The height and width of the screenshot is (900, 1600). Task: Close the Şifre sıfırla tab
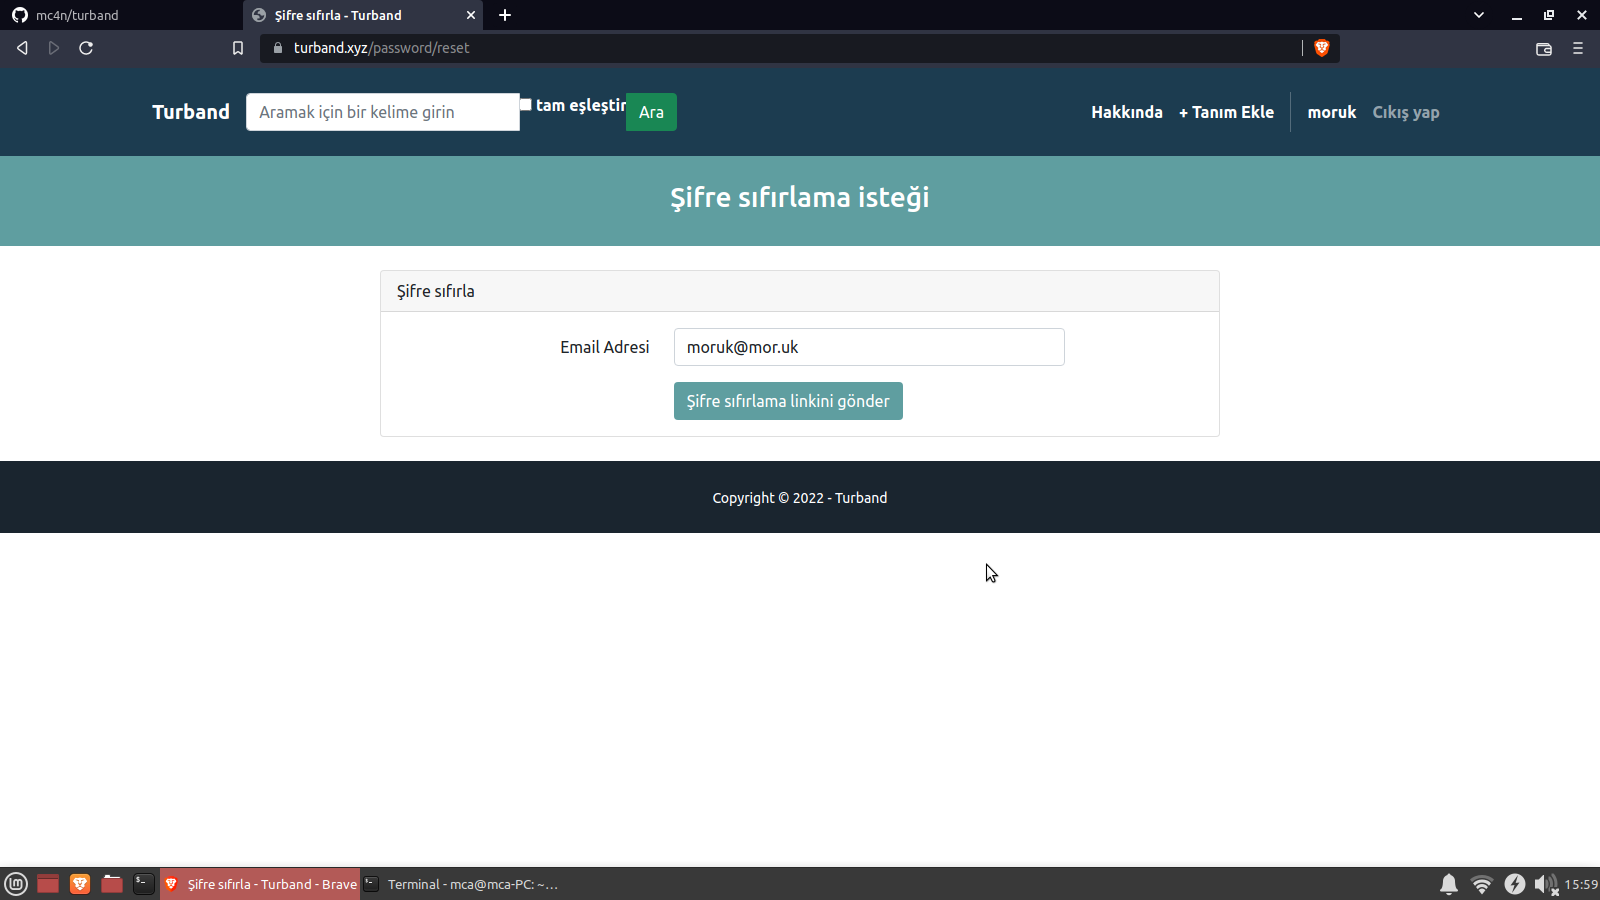click(471, 15)
